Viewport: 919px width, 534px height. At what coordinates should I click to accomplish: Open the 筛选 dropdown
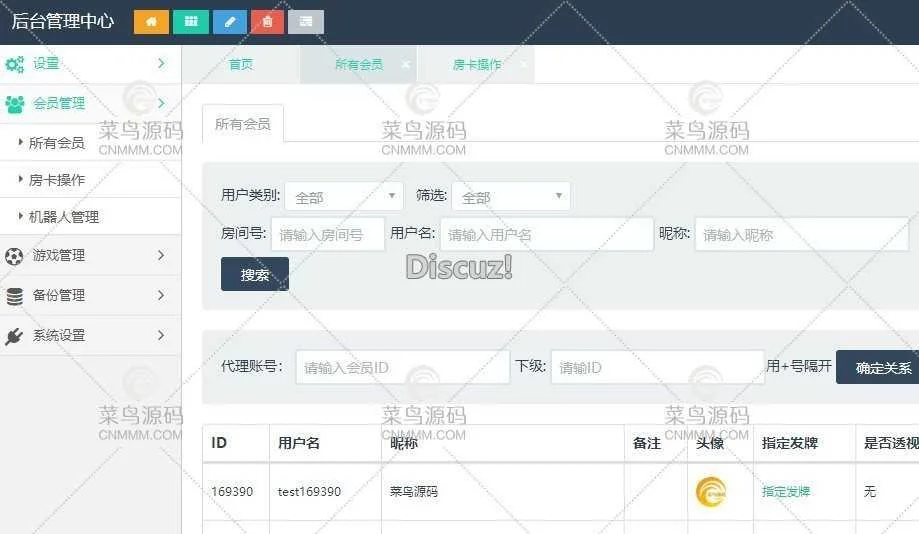[x=510, y=197]
